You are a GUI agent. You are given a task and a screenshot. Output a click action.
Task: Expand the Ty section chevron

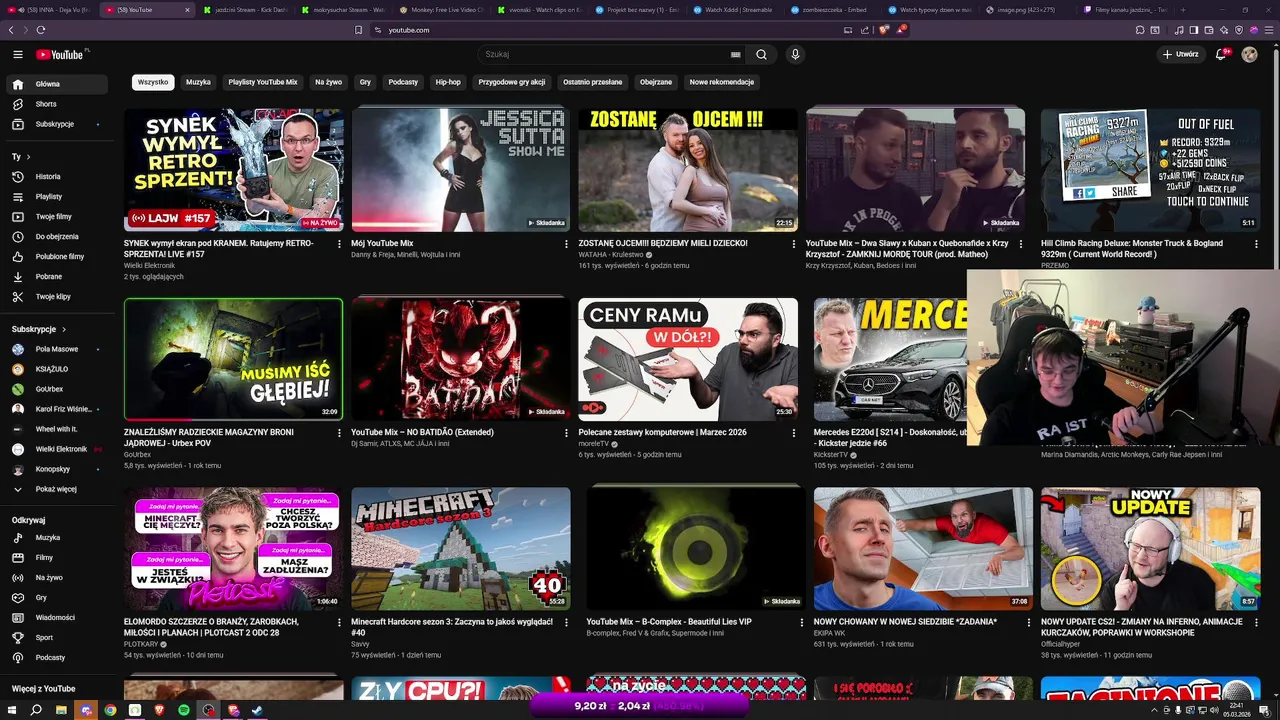pyautogui.click(x=28, y=157)
